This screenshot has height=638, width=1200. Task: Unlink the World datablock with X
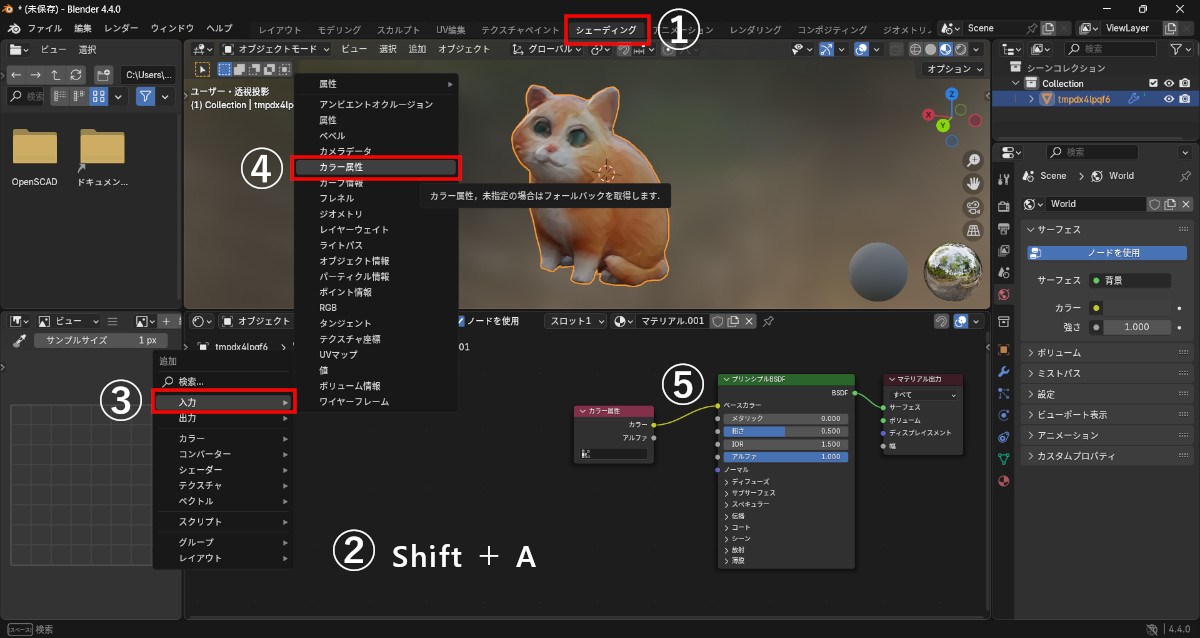(x=1186, y=203)
